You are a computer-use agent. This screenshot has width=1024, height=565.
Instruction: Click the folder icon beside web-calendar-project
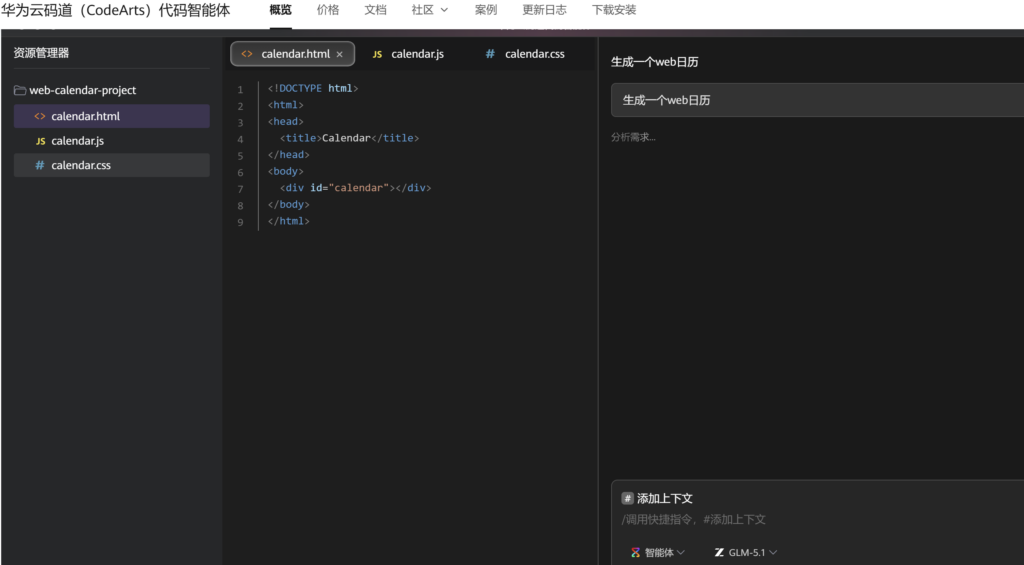[x=20, y=90]
